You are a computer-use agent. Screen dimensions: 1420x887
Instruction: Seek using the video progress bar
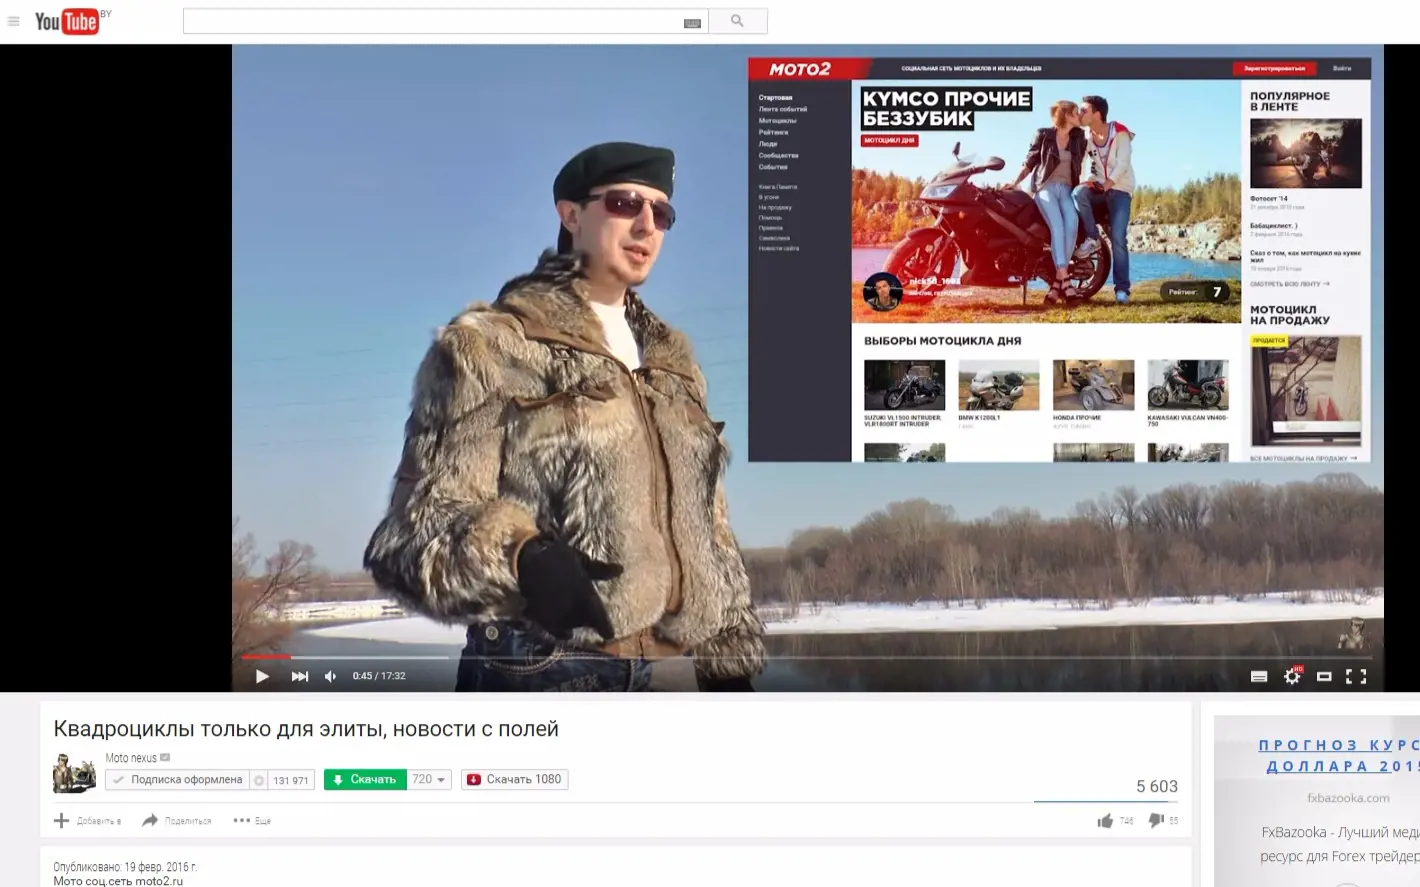pos(807,657)
